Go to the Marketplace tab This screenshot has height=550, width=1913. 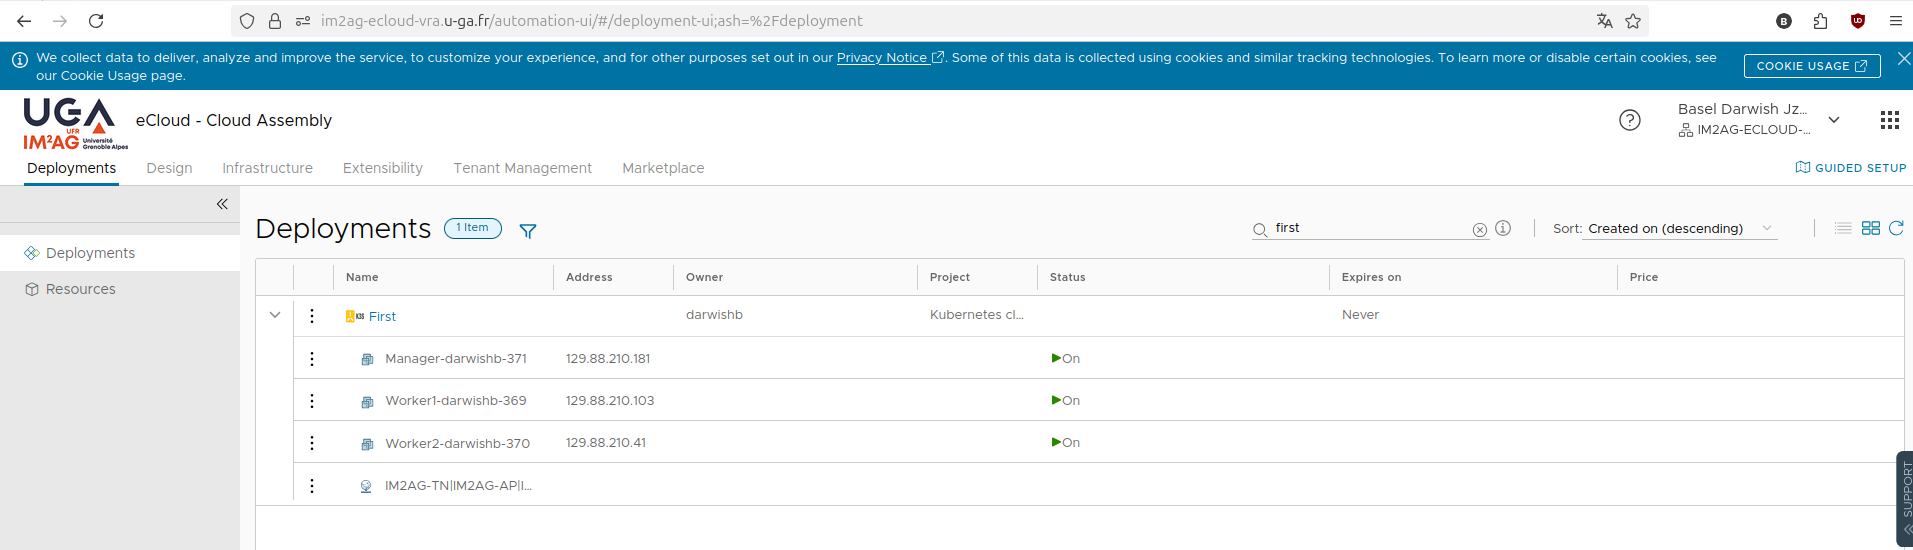[663, 168]
